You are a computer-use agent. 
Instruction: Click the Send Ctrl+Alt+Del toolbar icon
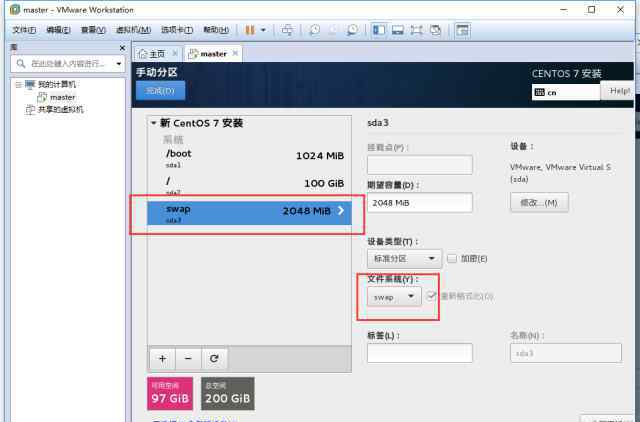pyautogui.click(x=287, y=30)
